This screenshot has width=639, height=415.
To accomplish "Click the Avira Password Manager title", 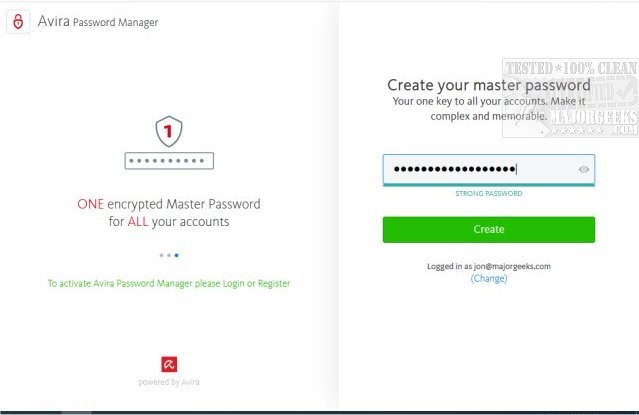I will click(x=99, y=21).
